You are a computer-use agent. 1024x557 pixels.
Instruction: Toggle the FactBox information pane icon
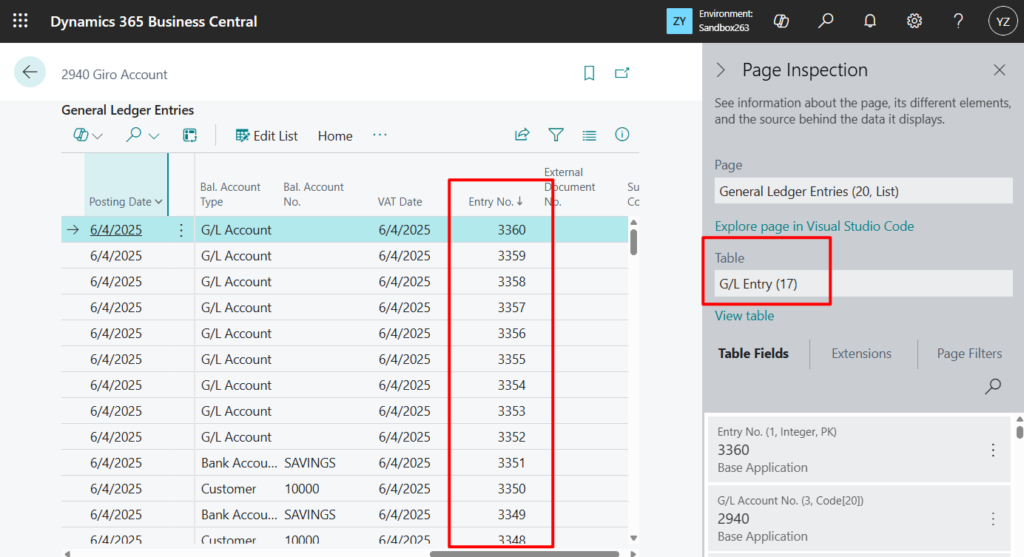tap(622, 135)
